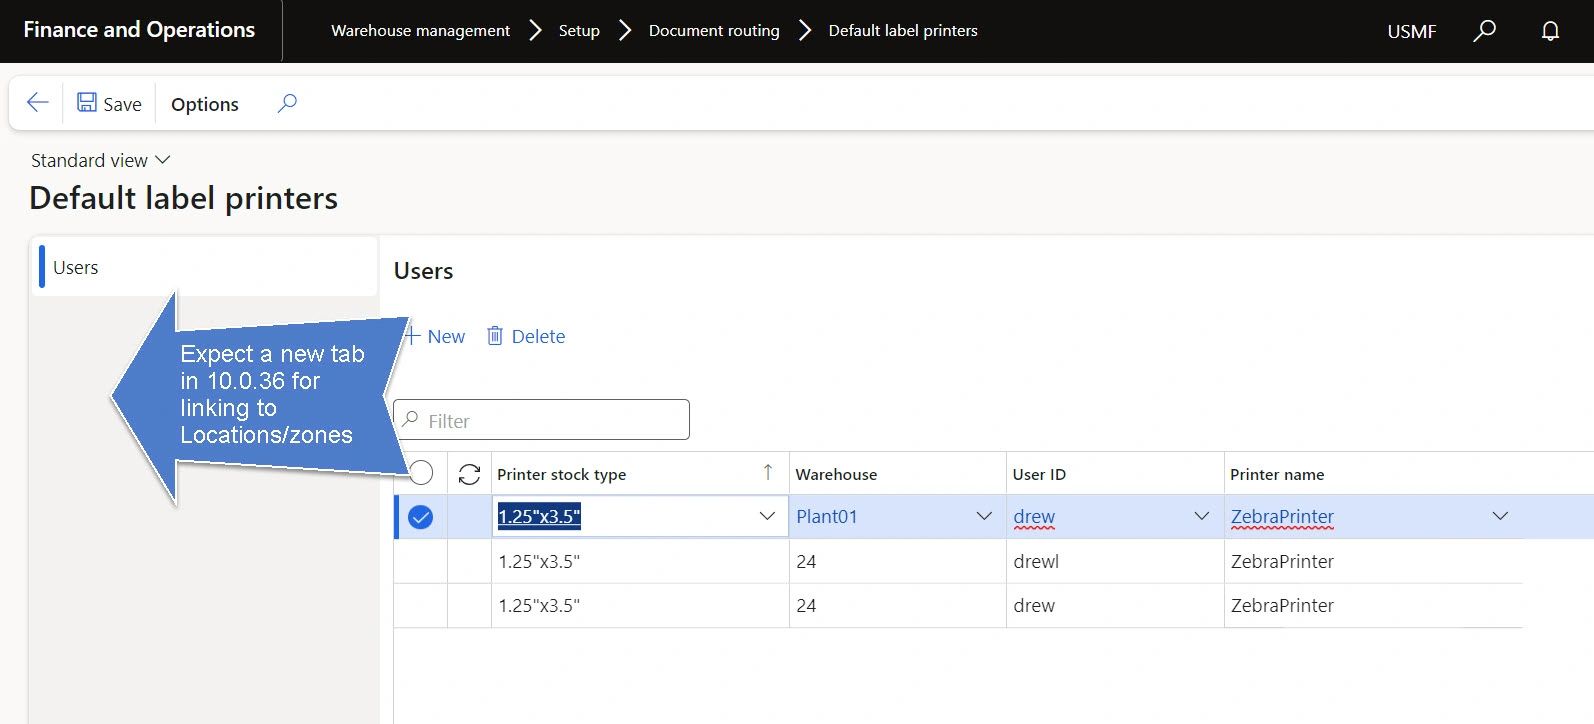
Task: Select the Users tab in left pane
Action: coord(76,267)
